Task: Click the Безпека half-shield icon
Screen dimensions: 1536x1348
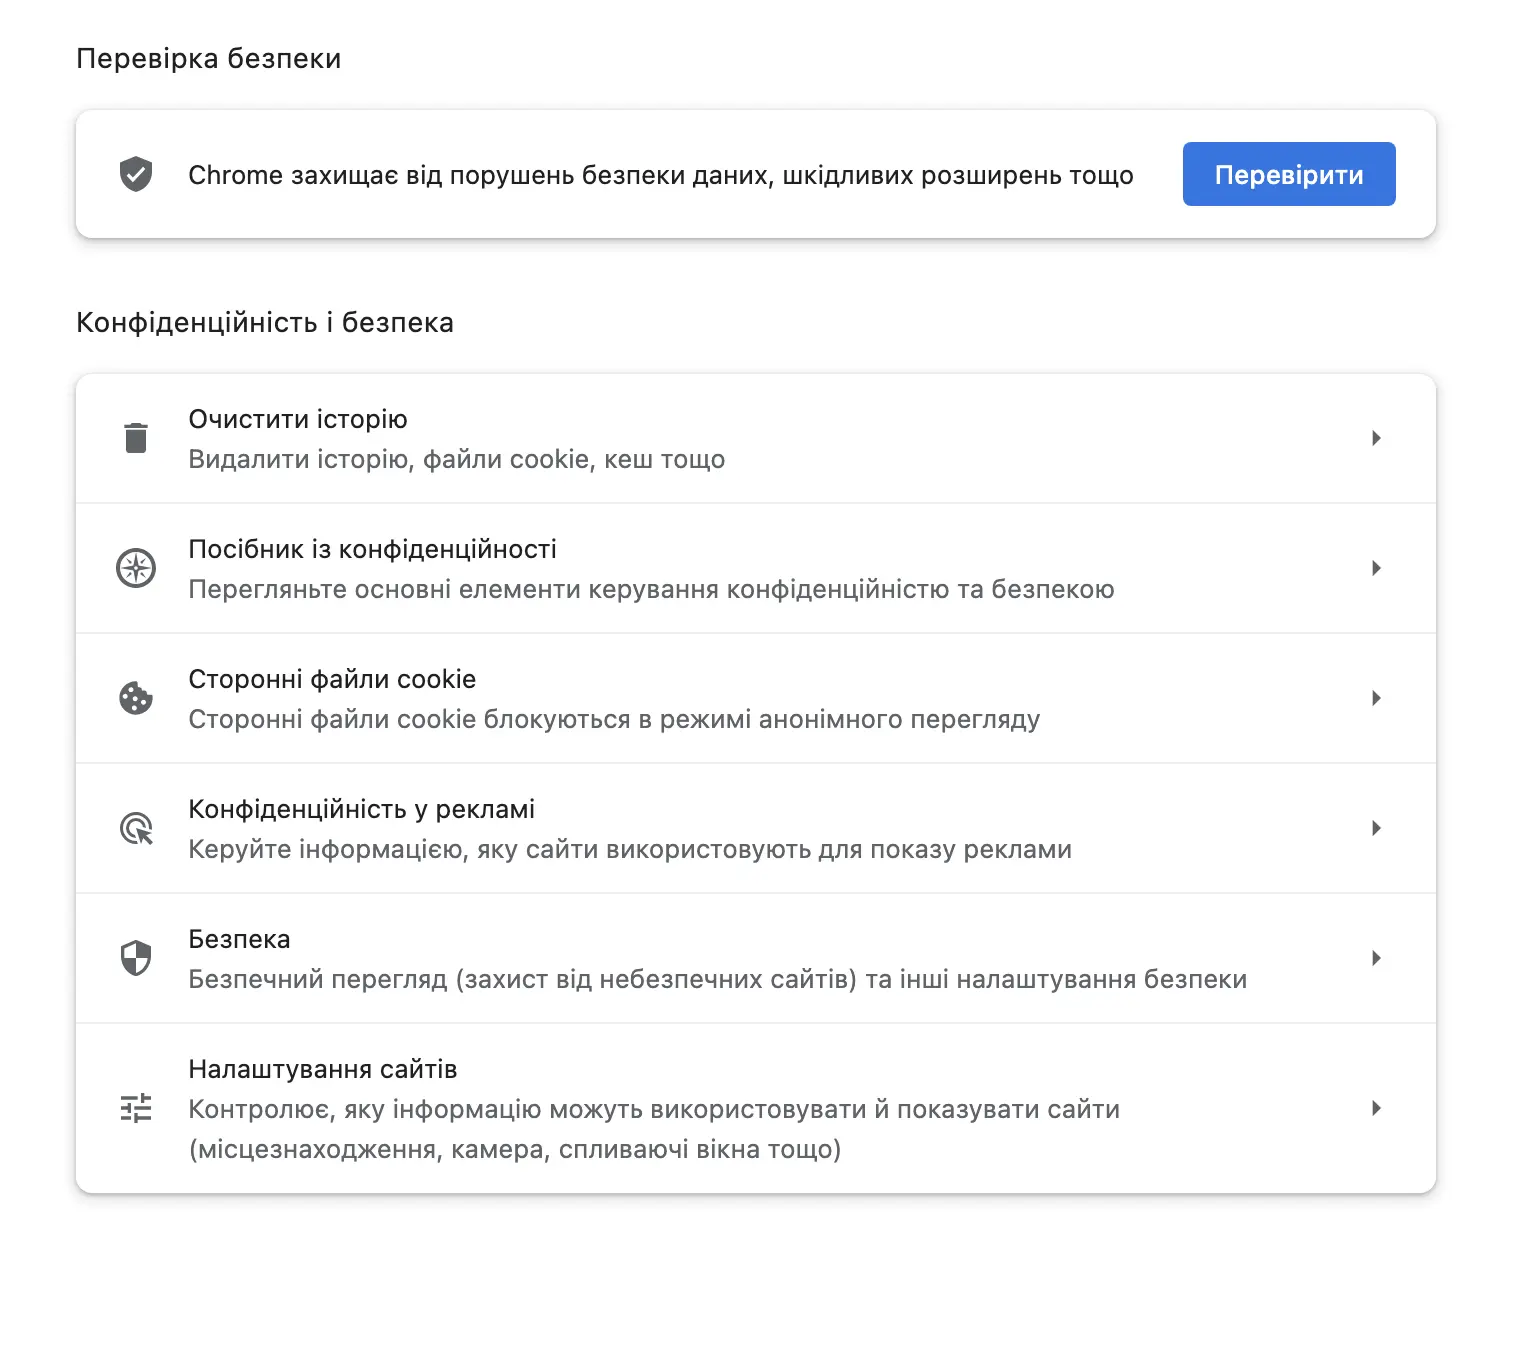Action: click(136, 958)
